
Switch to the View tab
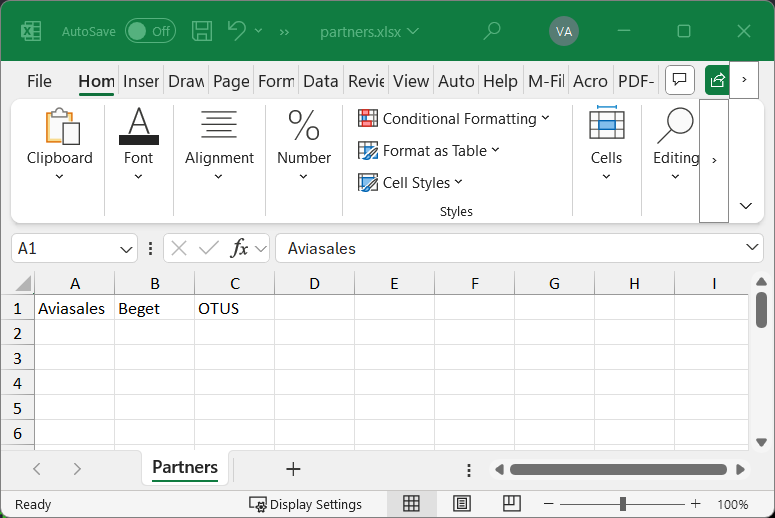click(x=411, y=81)
